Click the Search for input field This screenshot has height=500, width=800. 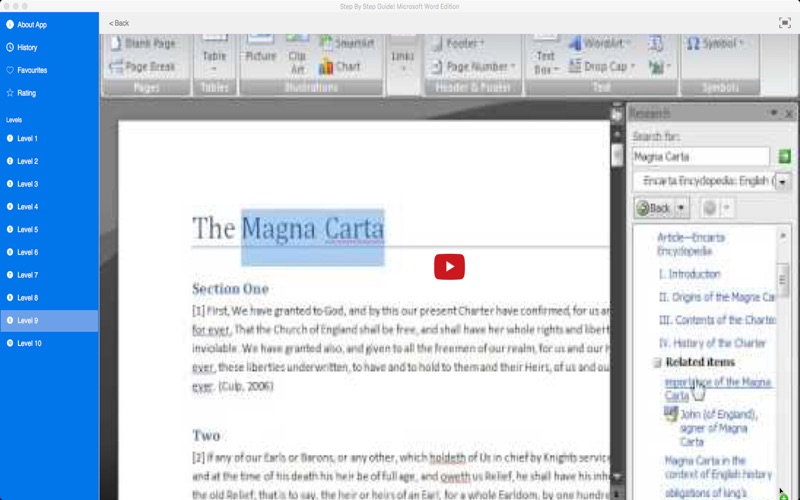pos(701,157)
